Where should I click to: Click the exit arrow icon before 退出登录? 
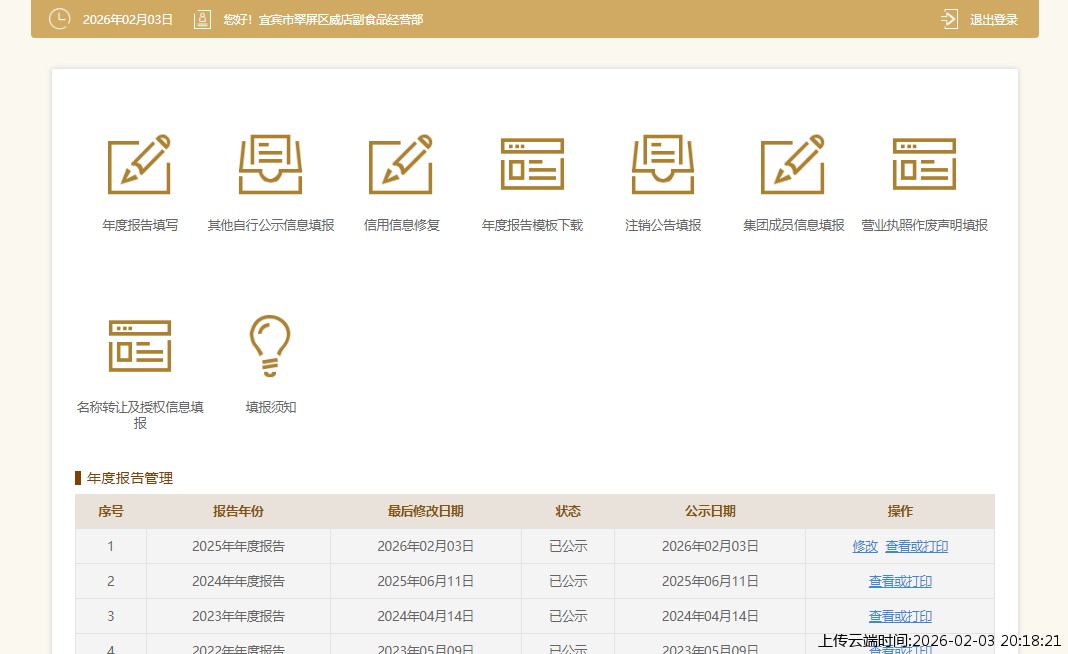pyautogui.click(x=948, y=18)
